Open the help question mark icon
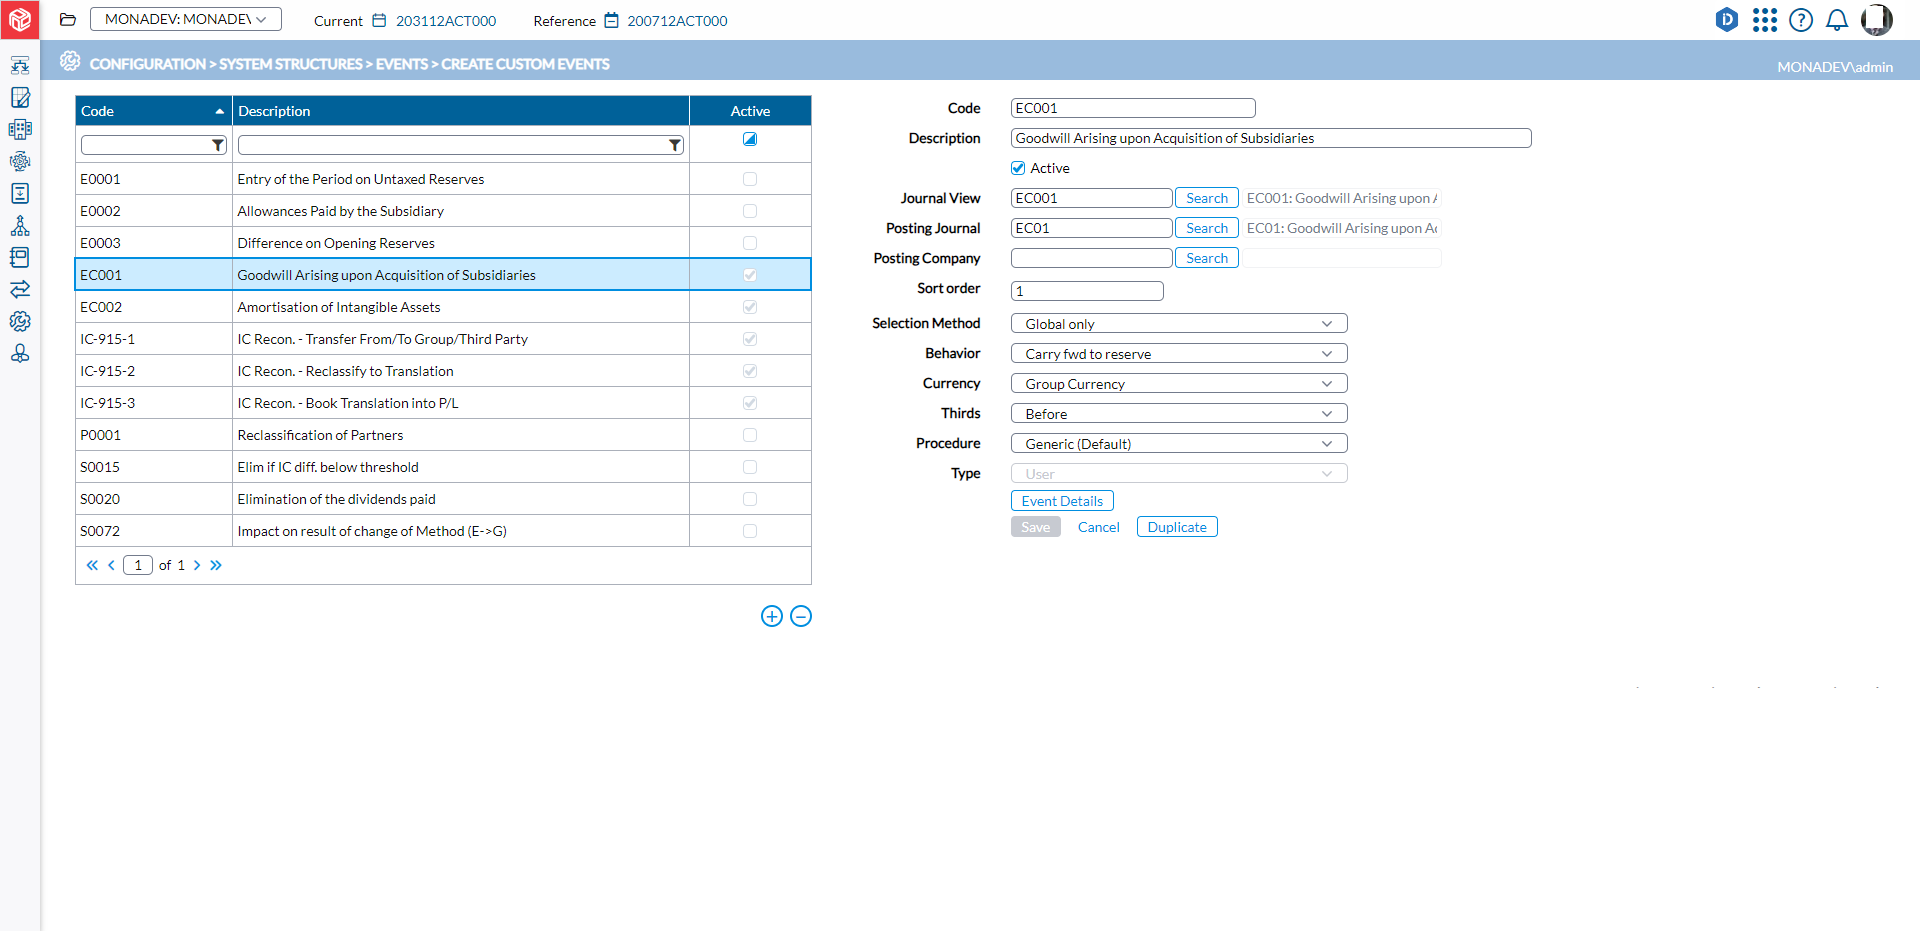The height and width of the screenshot is (931, 1920). click(1801, 20)
